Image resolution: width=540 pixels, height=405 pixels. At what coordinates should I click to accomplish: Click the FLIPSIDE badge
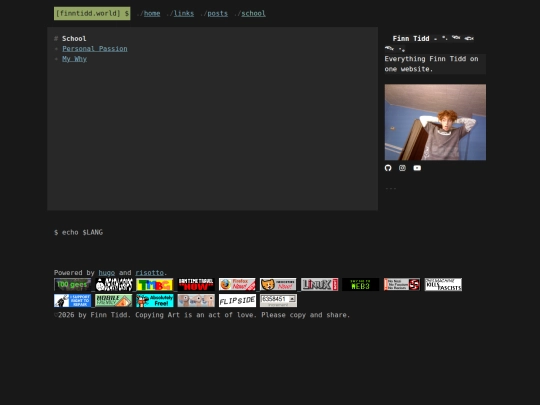pyautogui.click(x=237, y=301)
